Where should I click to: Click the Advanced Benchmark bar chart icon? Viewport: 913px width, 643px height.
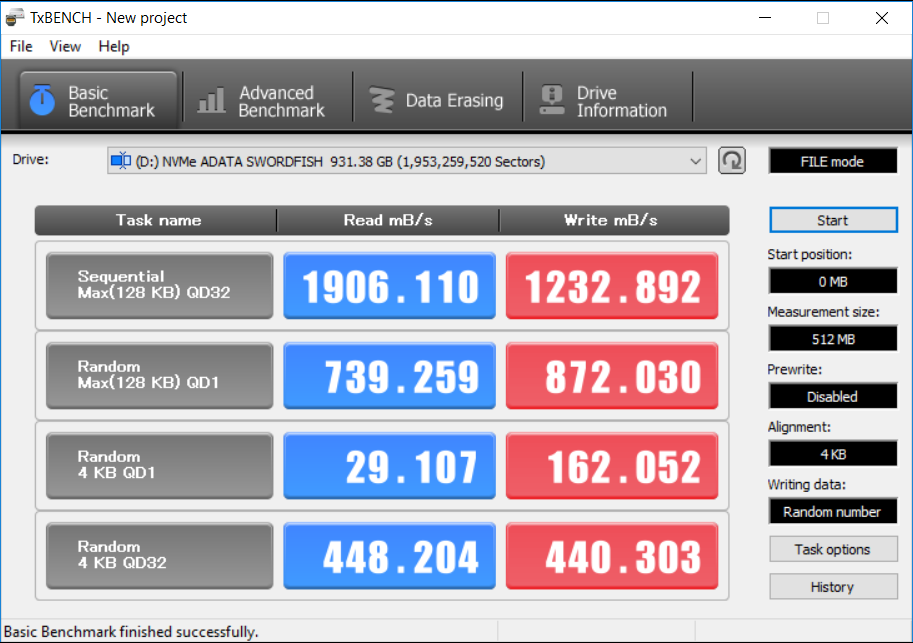212,100
